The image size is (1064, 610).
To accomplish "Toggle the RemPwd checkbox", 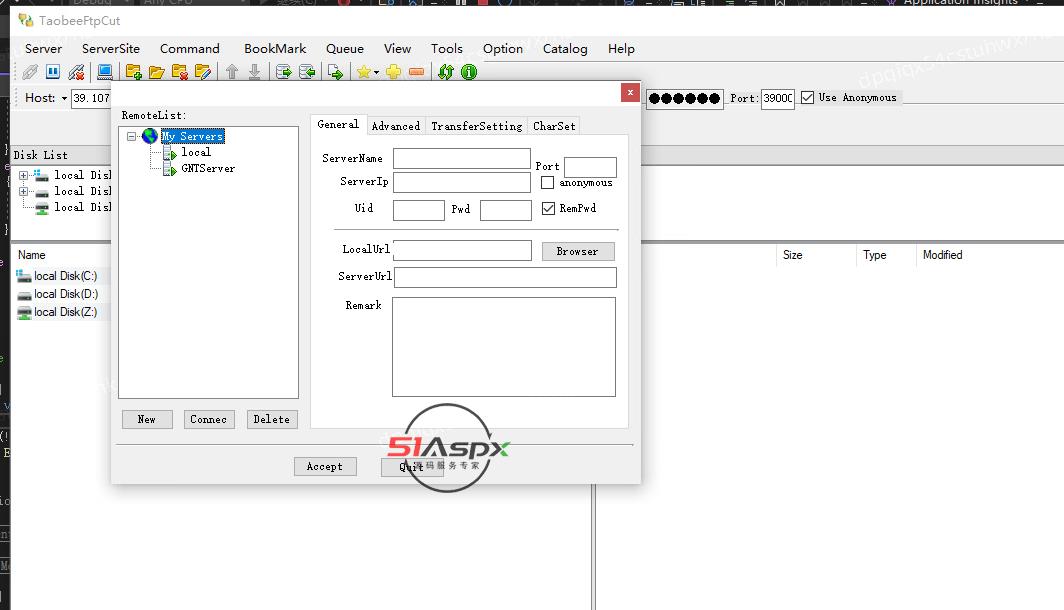I will click(548, 208).
